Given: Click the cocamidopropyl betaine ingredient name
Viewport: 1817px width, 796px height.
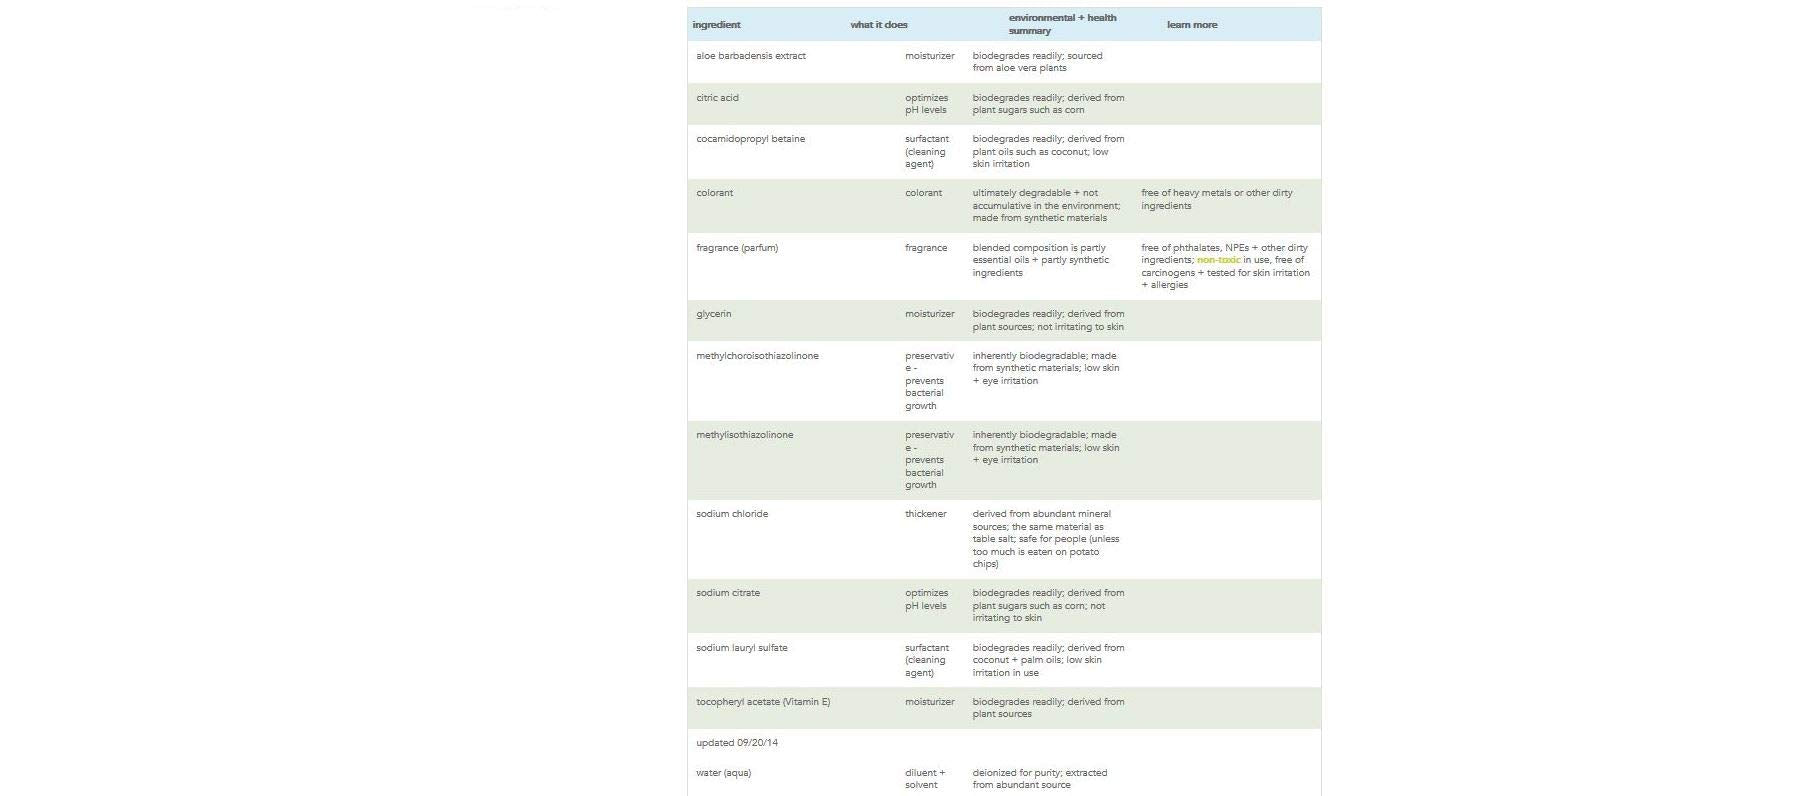Looking at the screenshot, I should 750,139.
